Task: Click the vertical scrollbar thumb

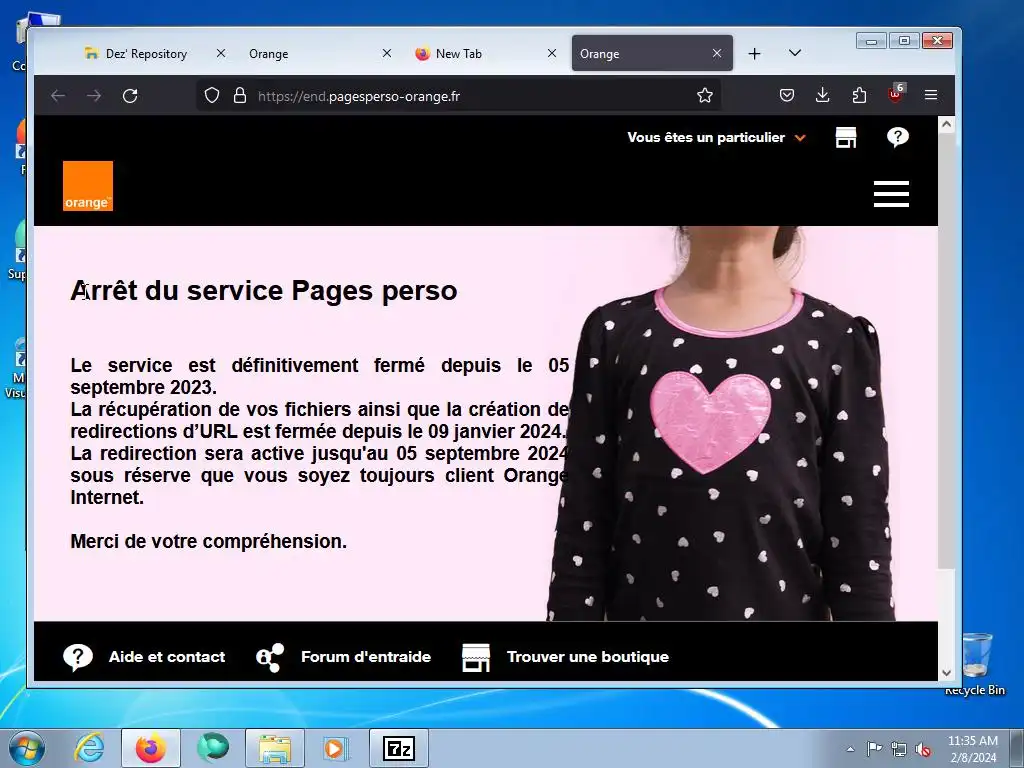Action: pyautogui.click(x=946, y=351)
